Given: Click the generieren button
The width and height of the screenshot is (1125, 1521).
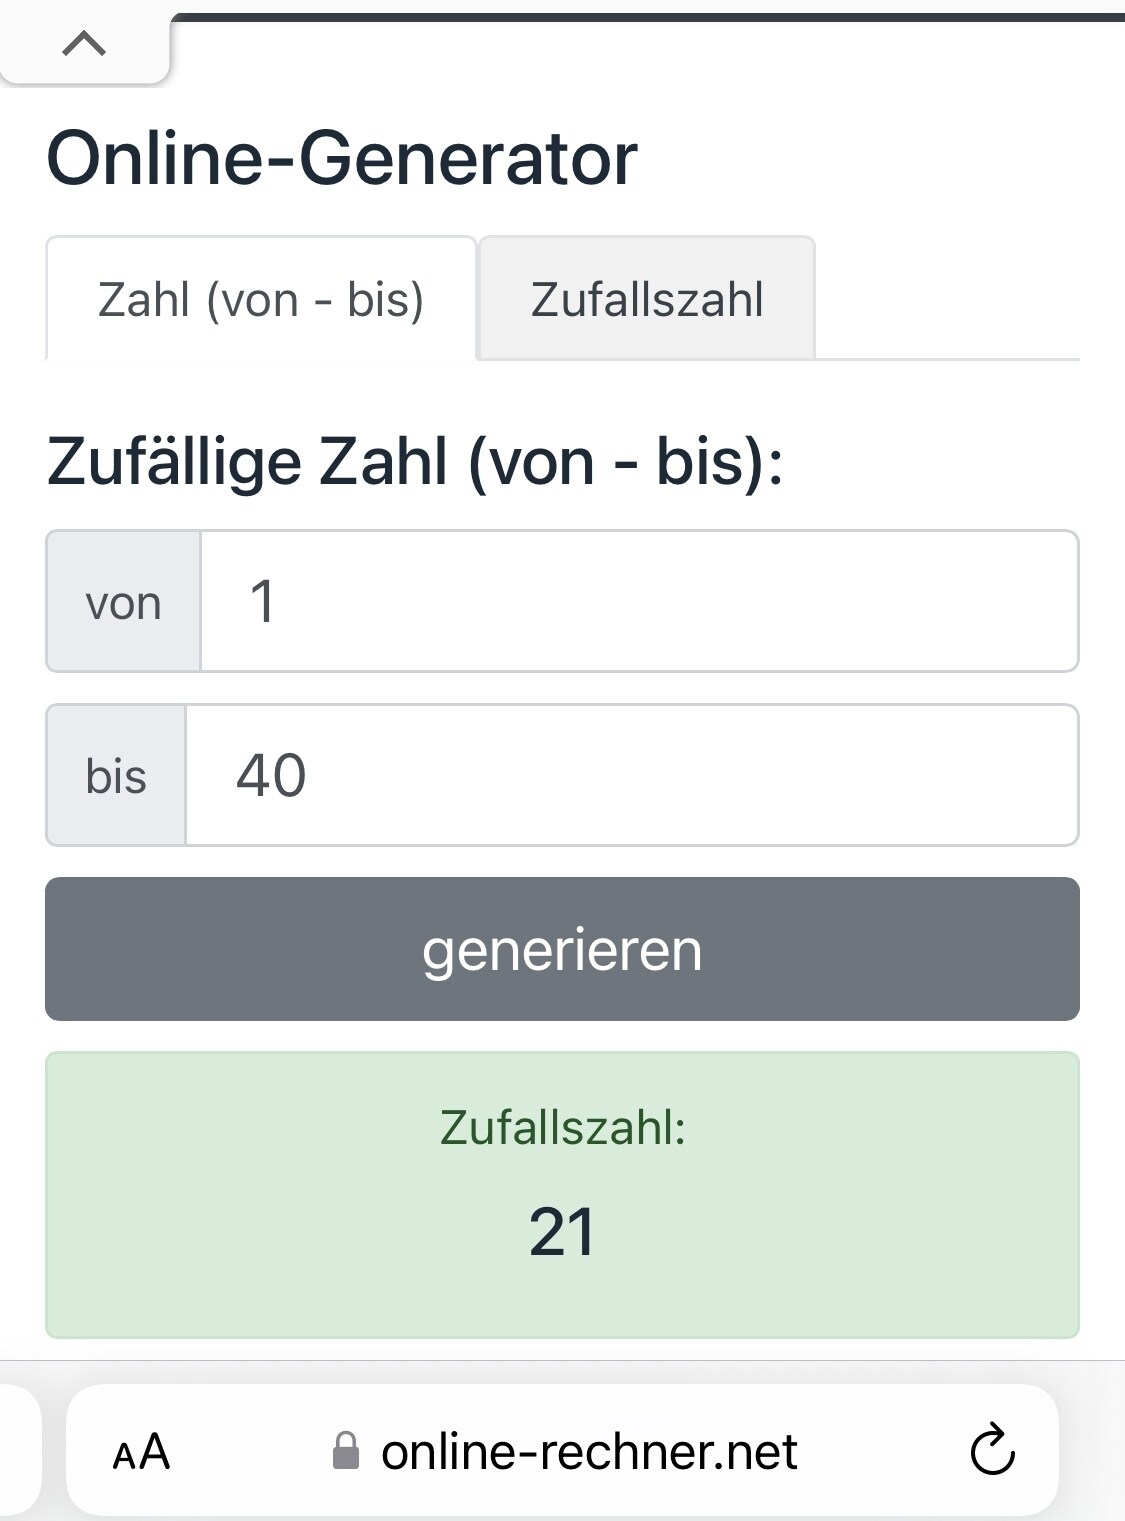Looking at the screenshot, I should point(562,949).
